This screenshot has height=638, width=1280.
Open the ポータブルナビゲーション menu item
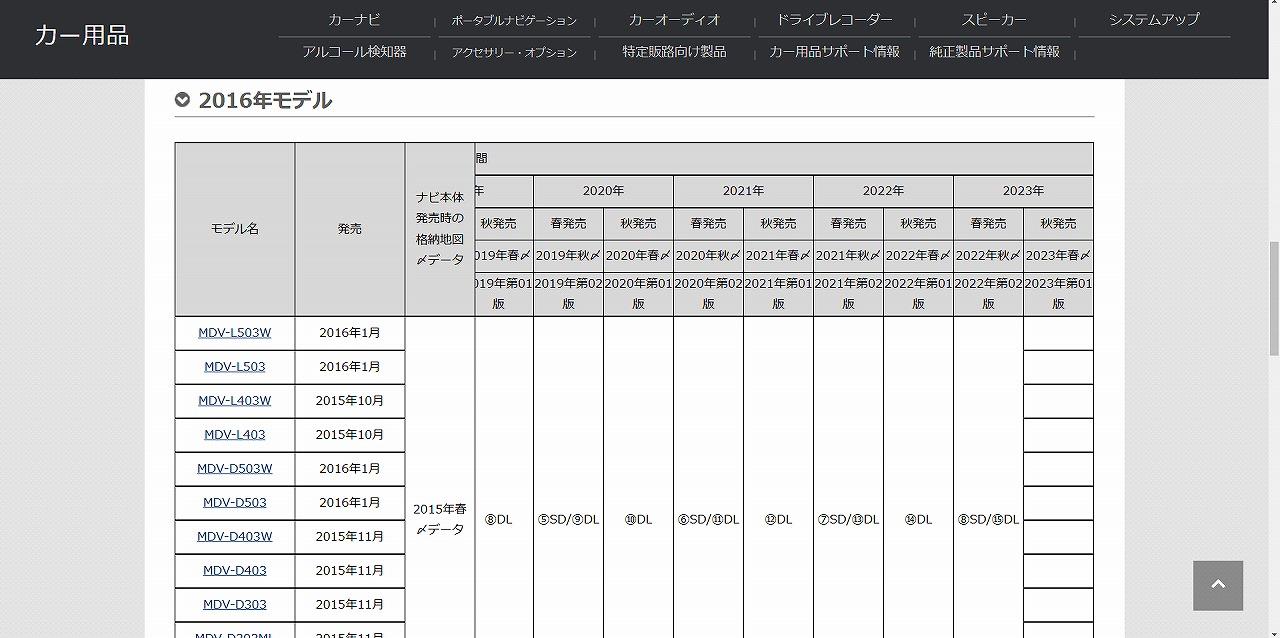coord(514,20)
